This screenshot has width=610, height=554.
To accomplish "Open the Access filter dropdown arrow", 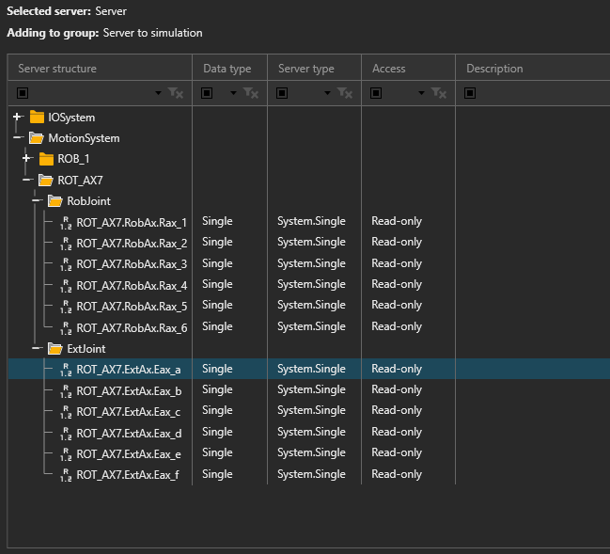I will [x=421, y=93].
